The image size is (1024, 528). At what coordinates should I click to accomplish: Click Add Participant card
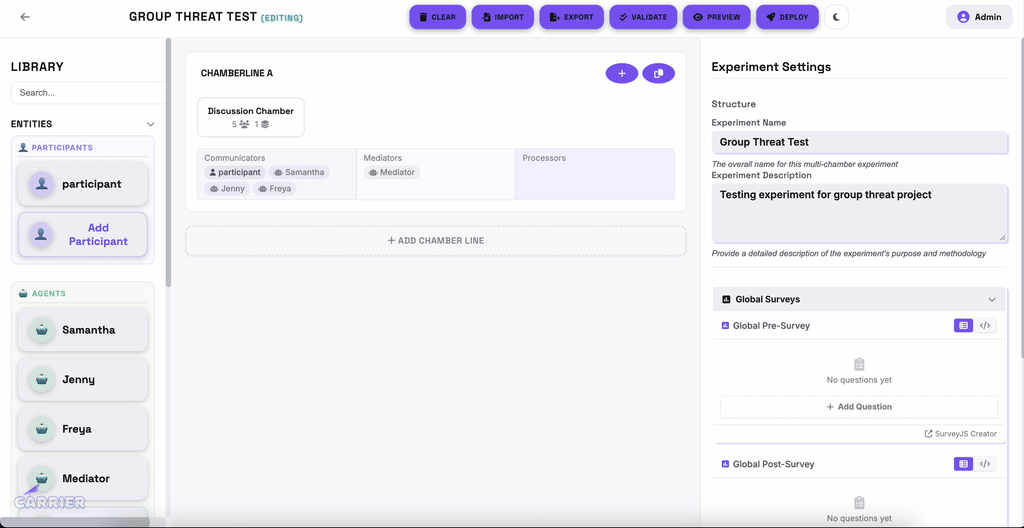[x=83, y=234]
